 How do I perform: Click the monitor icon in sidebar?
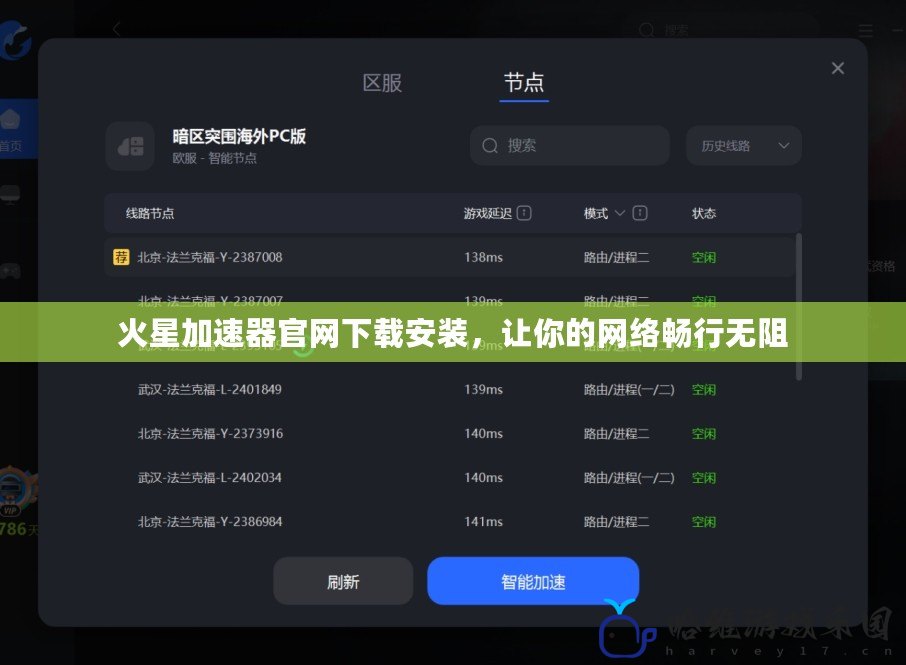coord(10,194)
